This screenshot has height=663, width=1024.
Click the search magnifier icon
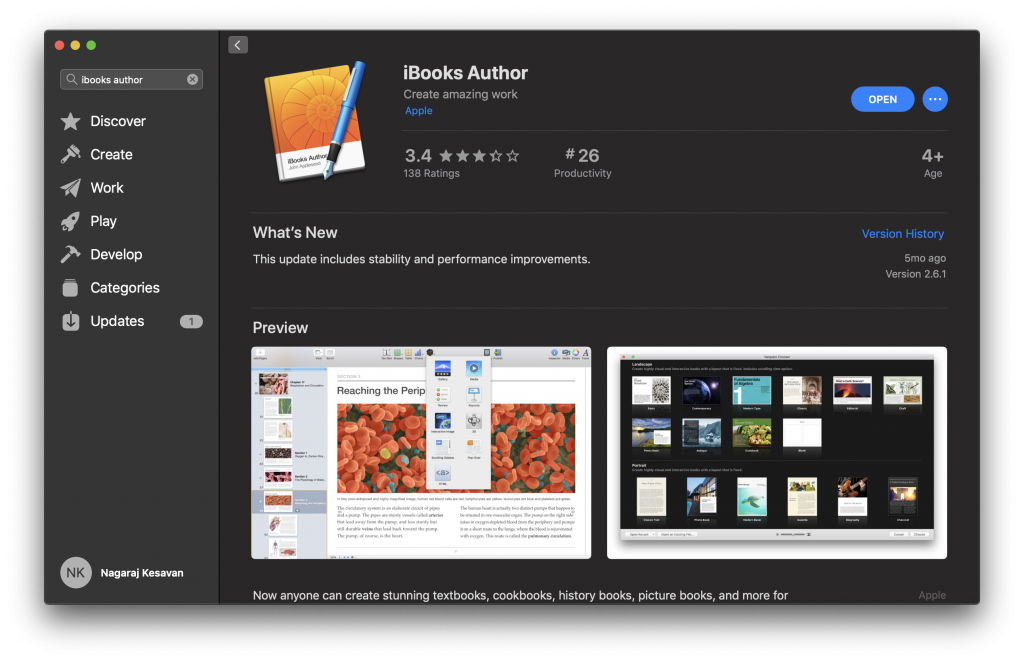tap(71, 80)
